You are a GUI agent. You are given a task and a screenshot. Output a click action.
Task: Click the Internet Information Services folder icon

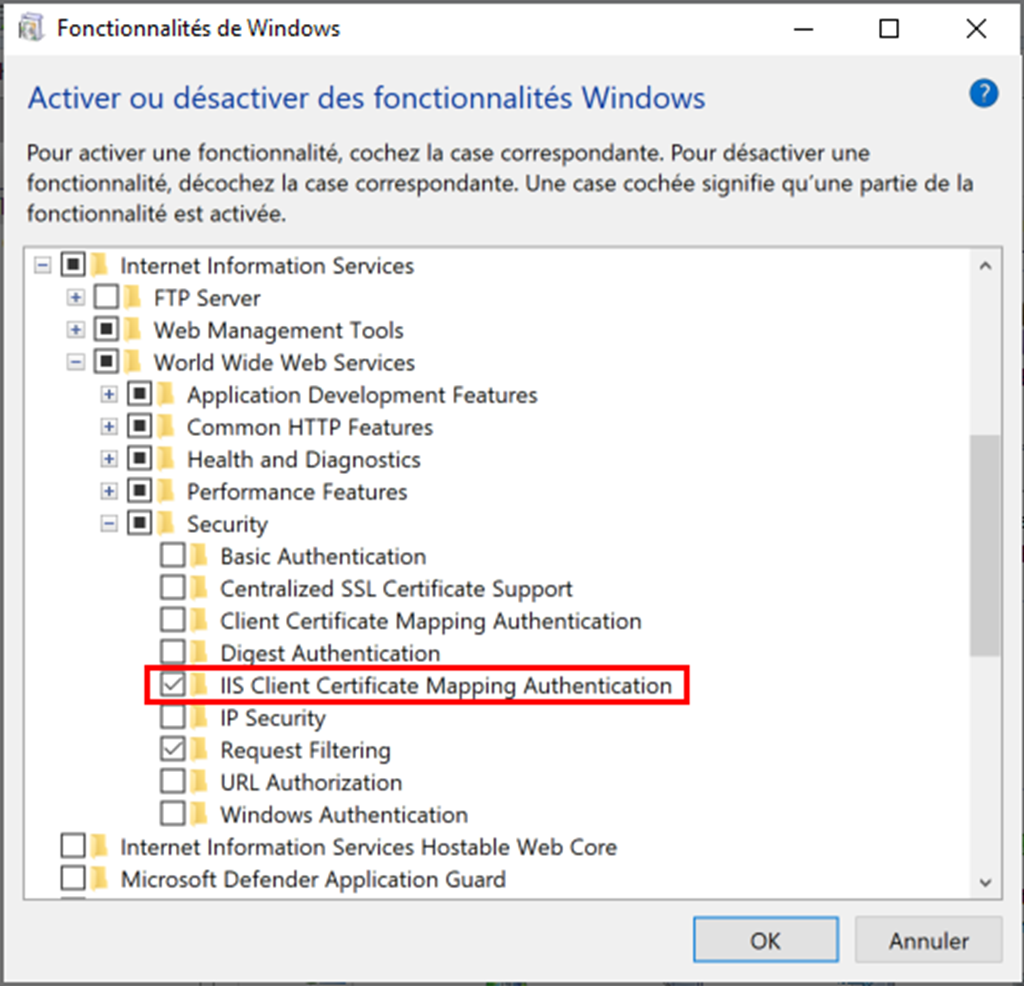pyautogui.click(x=100, y=265)
